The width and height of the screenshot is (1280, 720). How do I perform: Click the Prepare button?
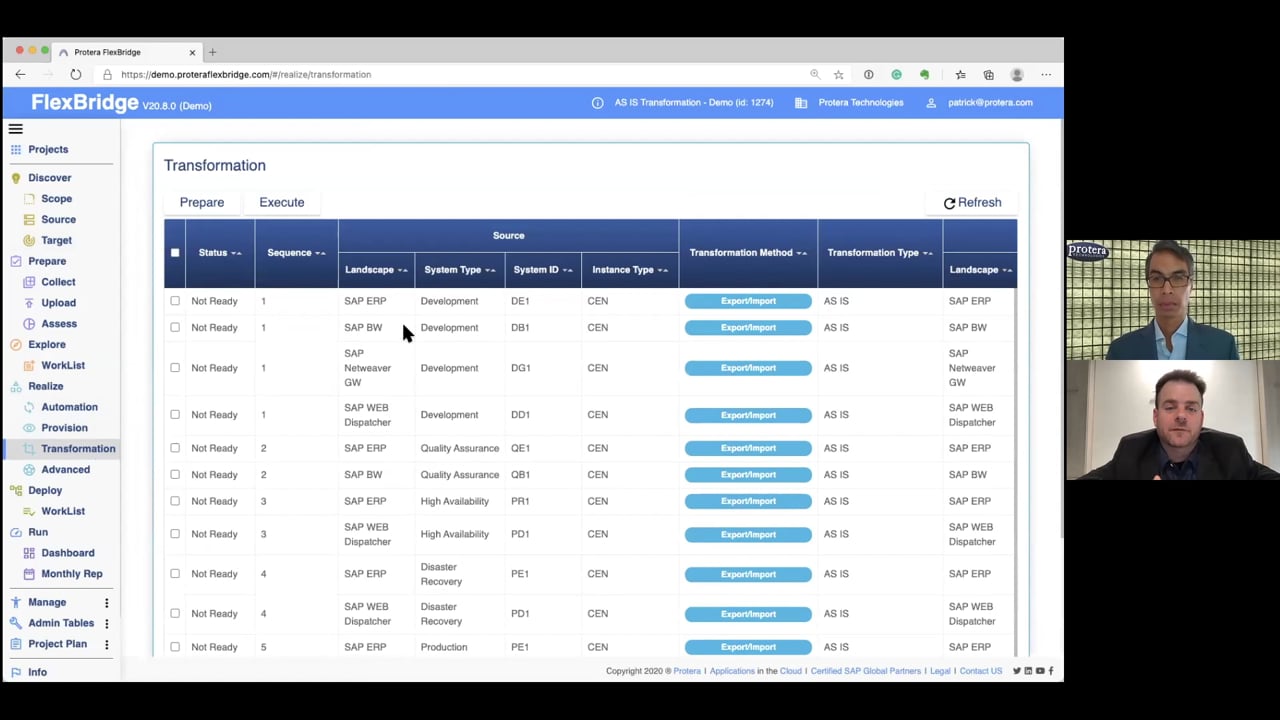pos(202,202)
